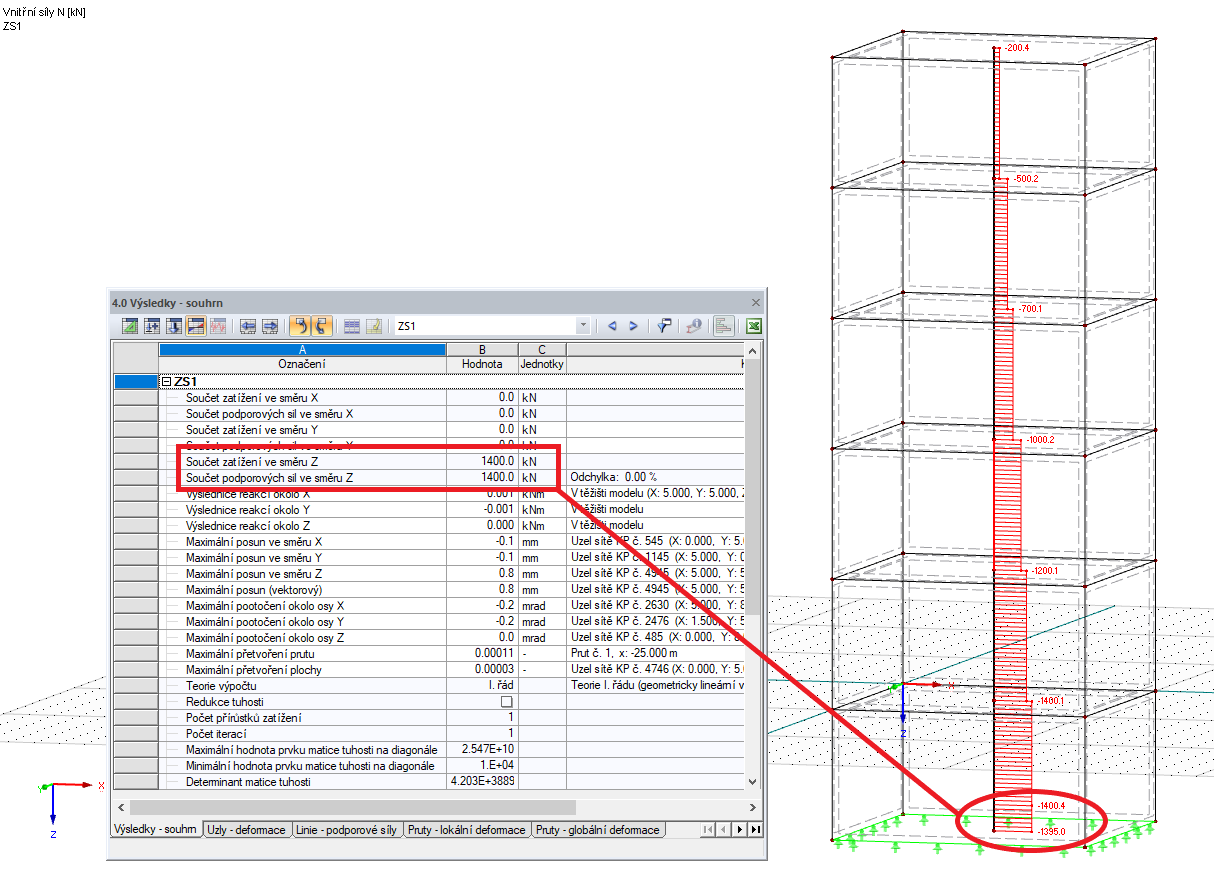1214x881 pixels.
Task: Toggle the Redukce tuhosti checkbox
Action: click(x=507, y=701)
